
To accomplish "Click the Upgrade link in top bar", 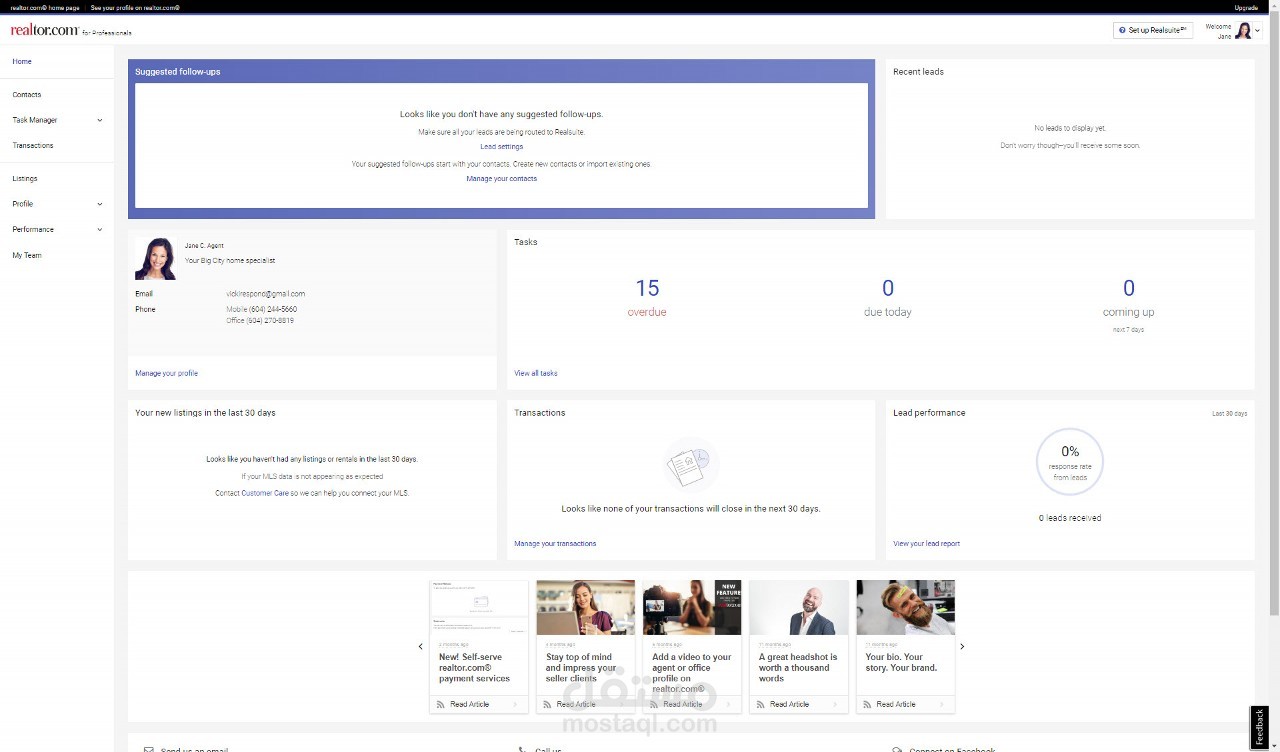I will click(1246, 7).
